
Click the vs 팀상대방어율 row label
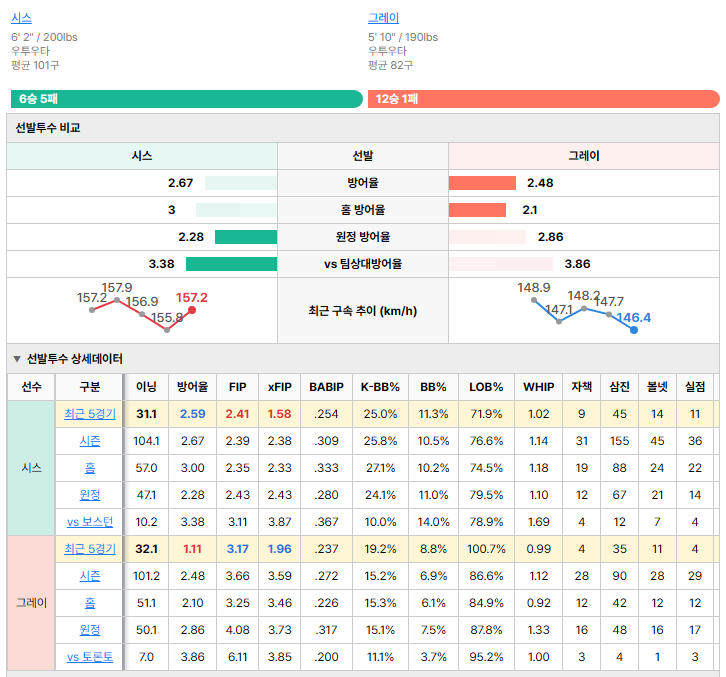(363, 264)
